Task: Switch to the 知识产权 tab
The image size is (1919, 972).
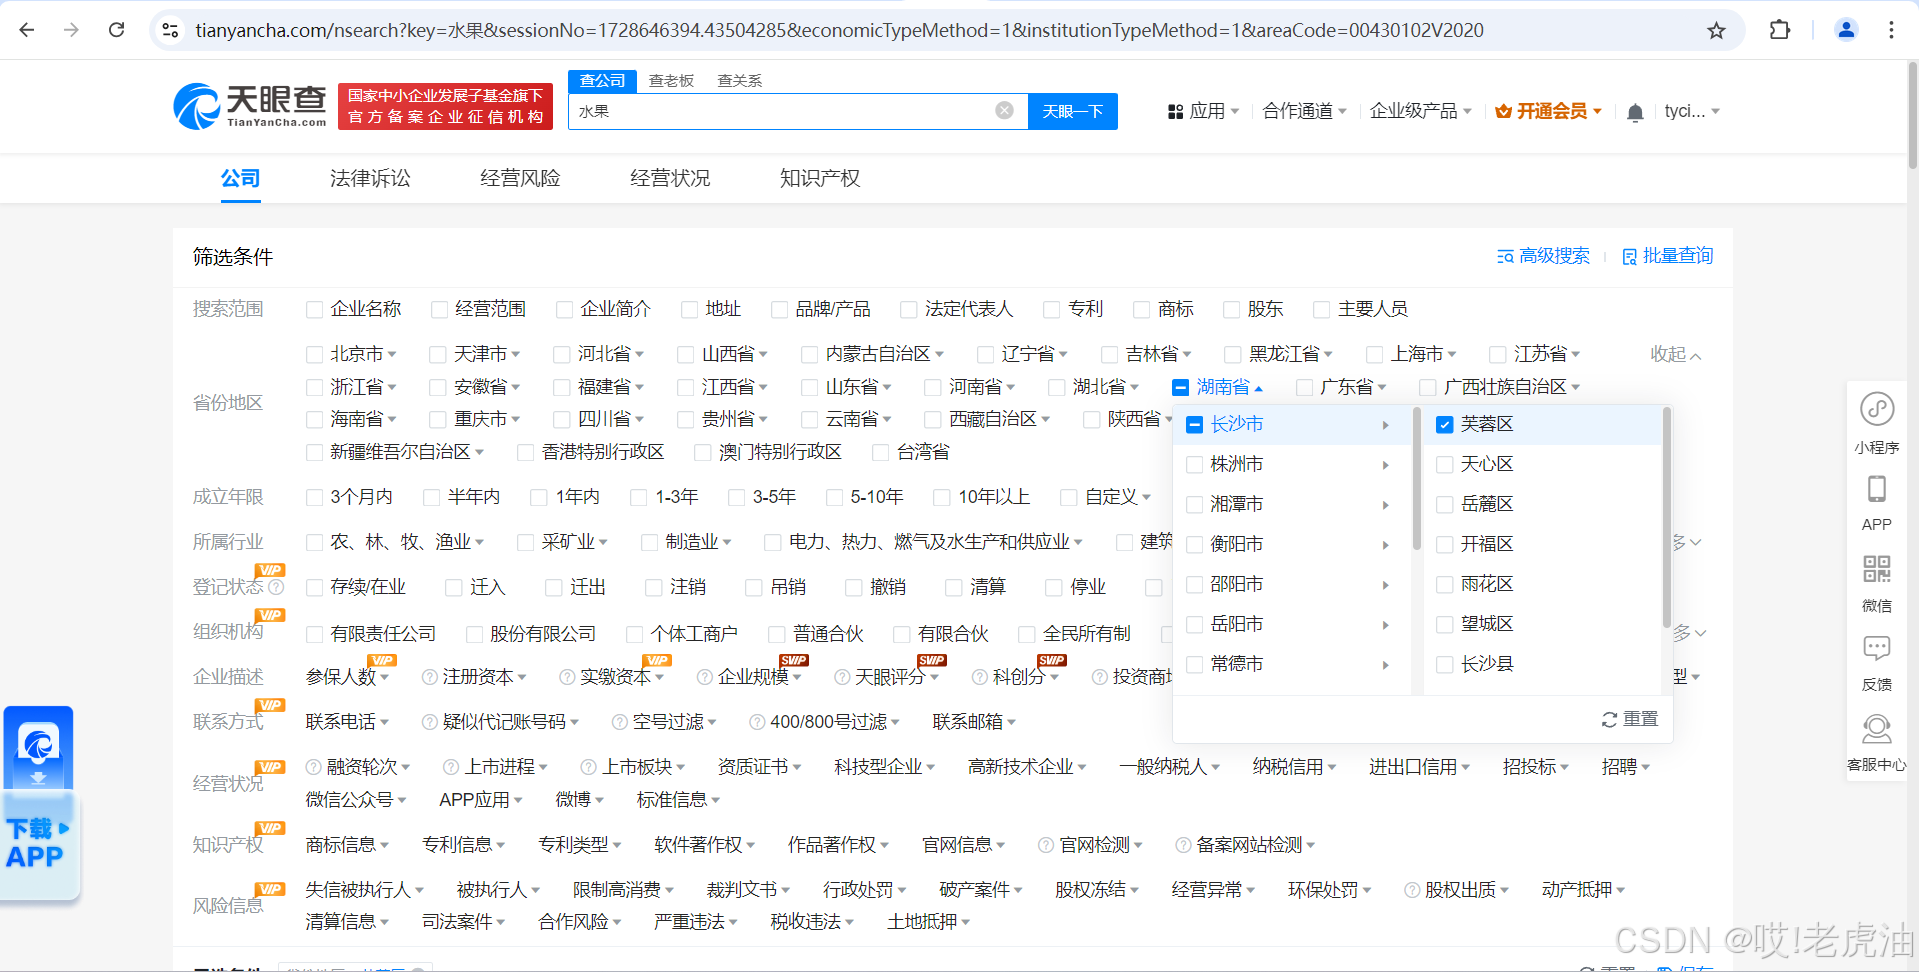Action: pos(820,178)
